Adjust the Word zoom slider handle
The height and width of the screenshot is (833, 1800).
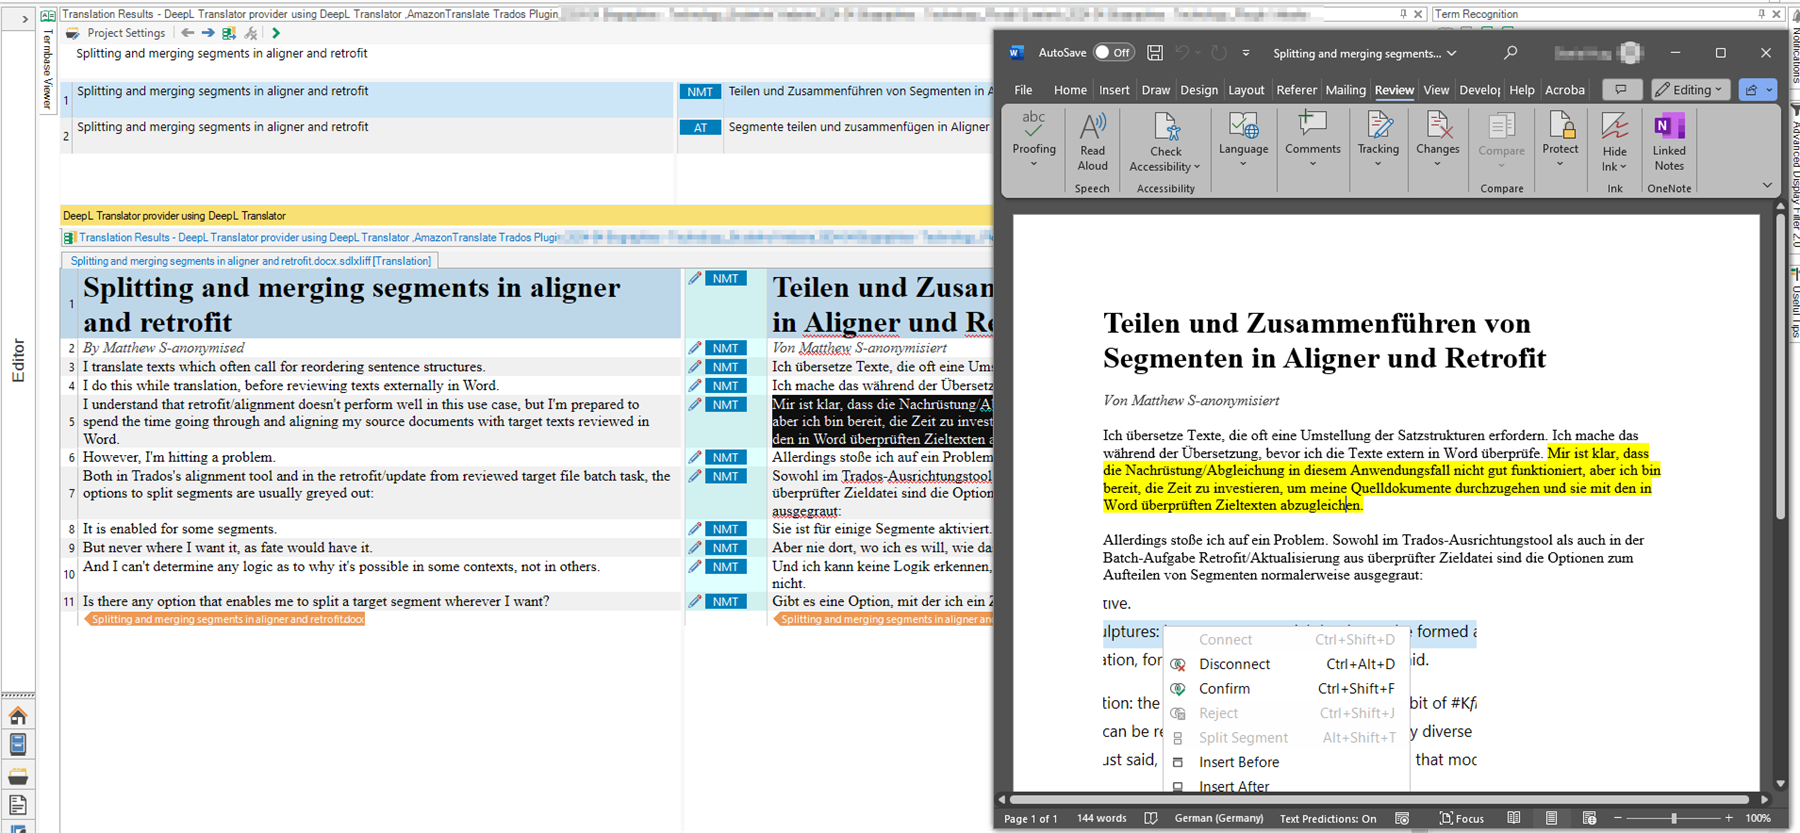pyautogui.click(x=1673, y=818)
